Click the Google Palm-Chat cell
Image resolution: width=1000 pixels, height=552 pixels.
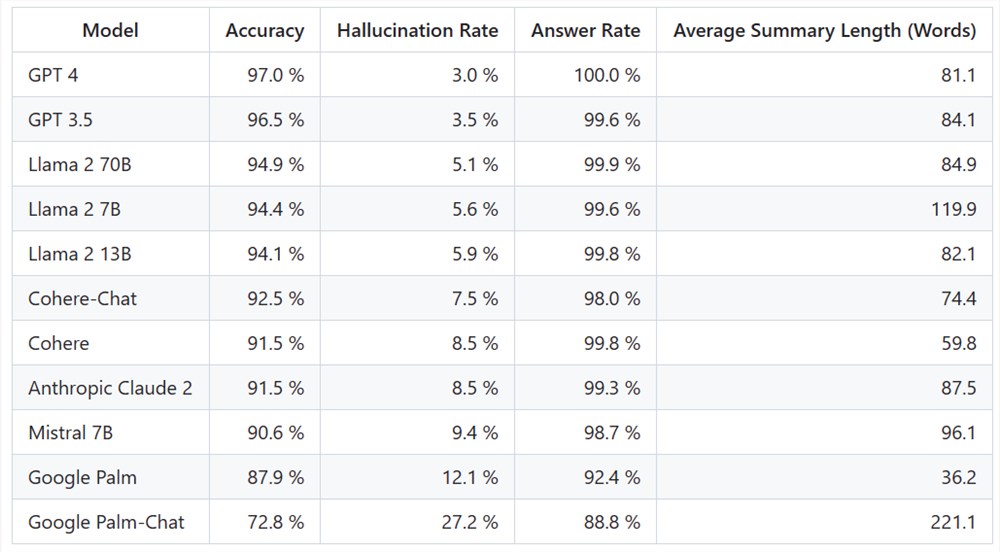tap(106, 522)
